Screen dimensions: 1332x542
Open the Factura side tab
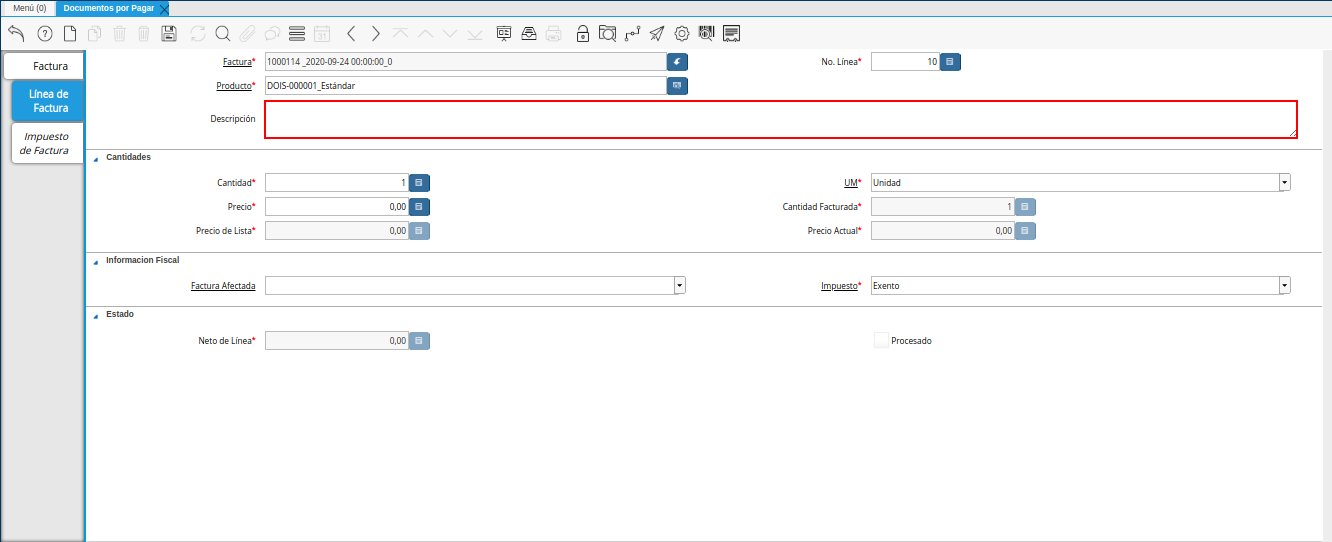pyautogui.click(x=44, y=66)
